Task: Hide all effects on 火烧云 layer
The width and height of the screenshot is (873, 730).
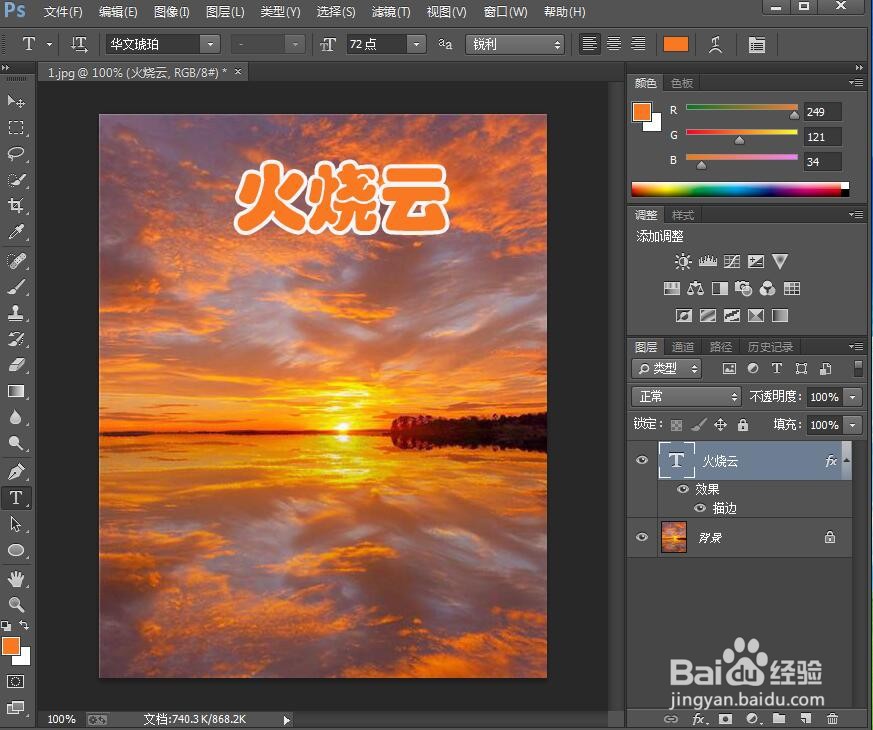Action: point(683,489)
